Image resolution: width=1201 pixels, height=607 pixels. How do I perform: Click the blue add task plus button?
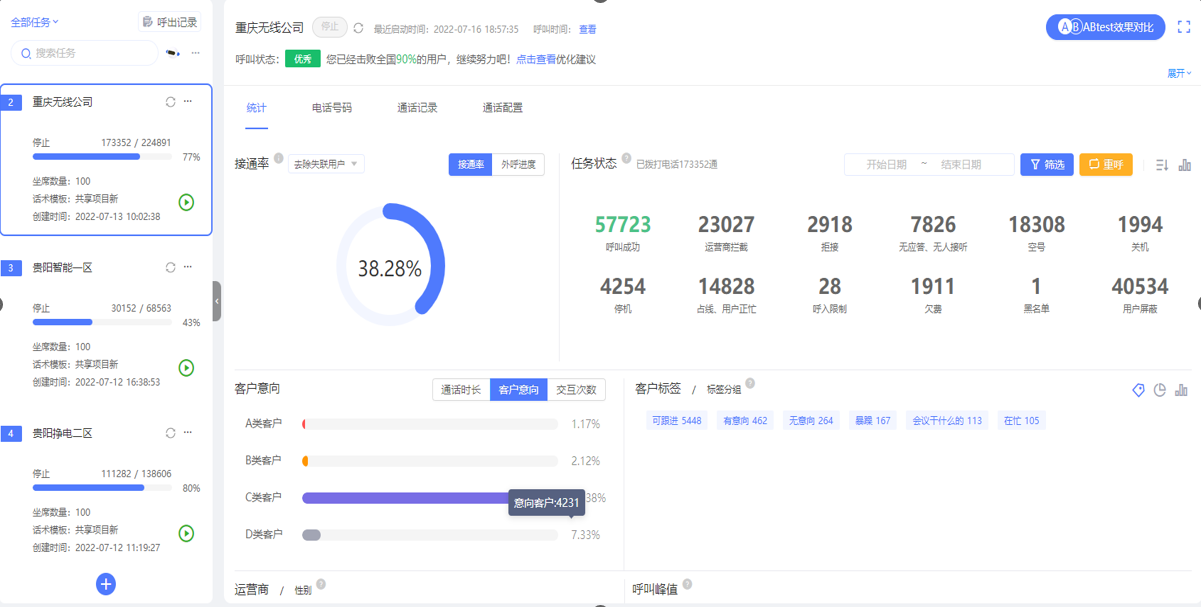click(x=106, y=584)
